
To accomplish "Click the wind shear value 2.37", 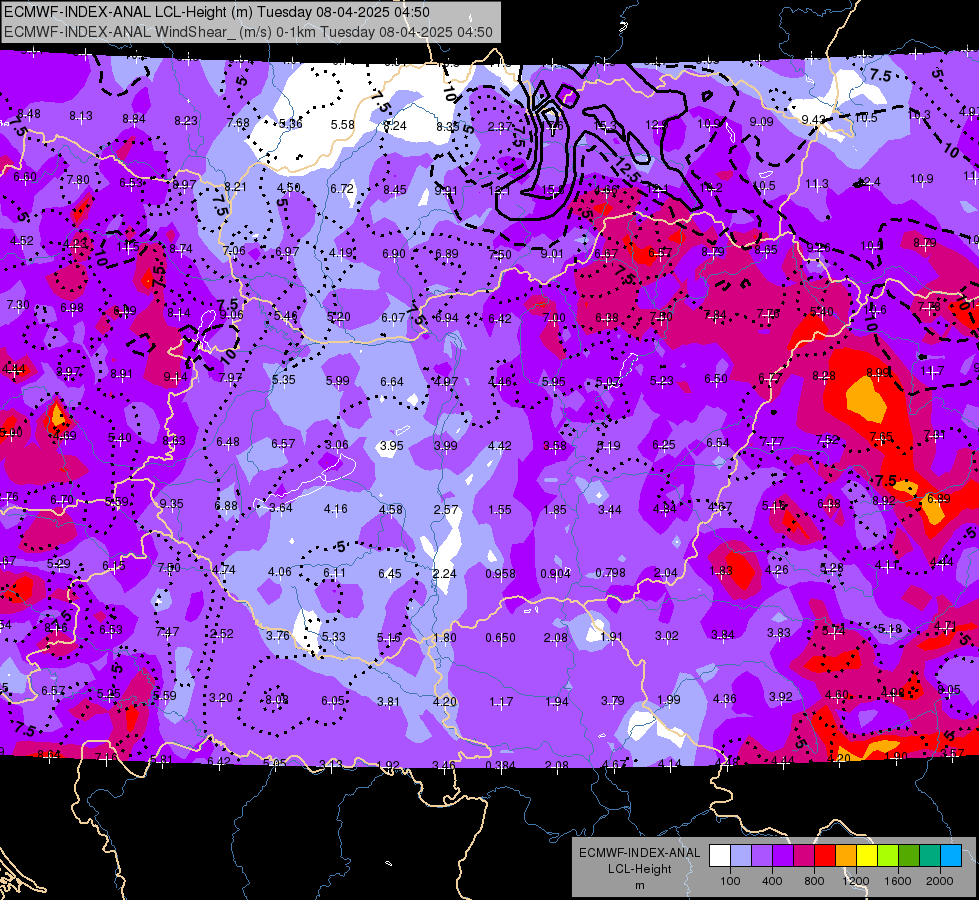I will point(499,126).
